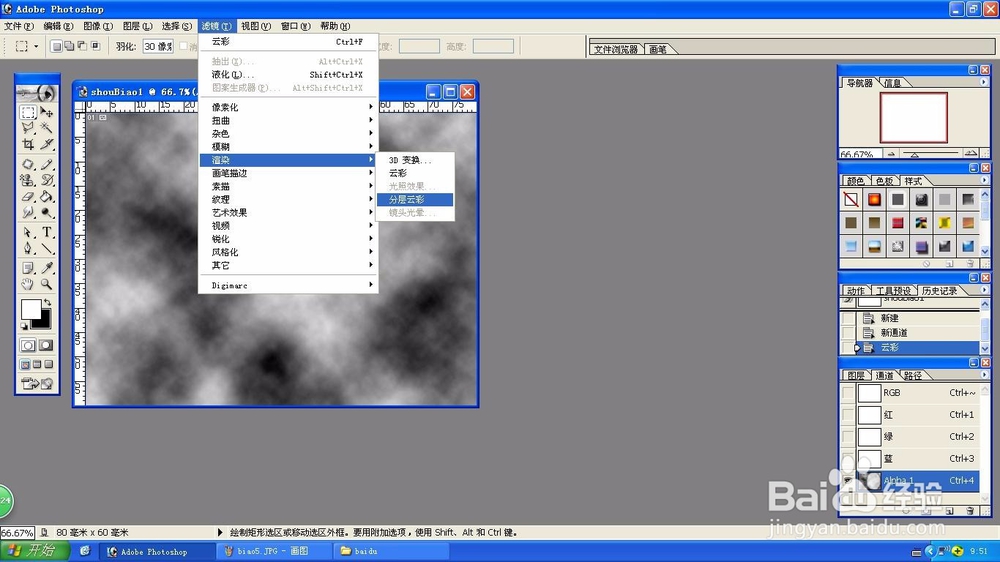Select the Eraser tool
Image resolution: width=1000 pixels, height=562 pixels.
(27, 196)
